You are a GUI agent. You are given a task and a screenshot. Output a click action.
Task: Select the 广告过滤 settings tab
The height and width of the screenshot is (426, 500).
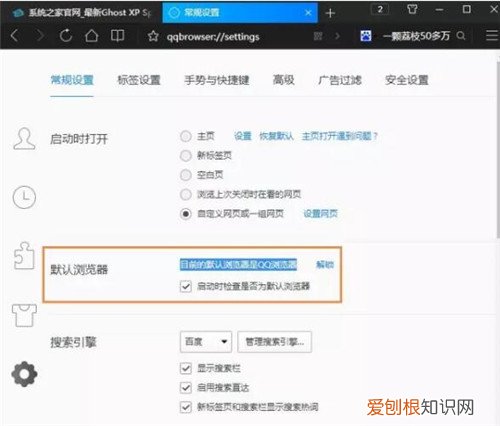click(340, 80)
